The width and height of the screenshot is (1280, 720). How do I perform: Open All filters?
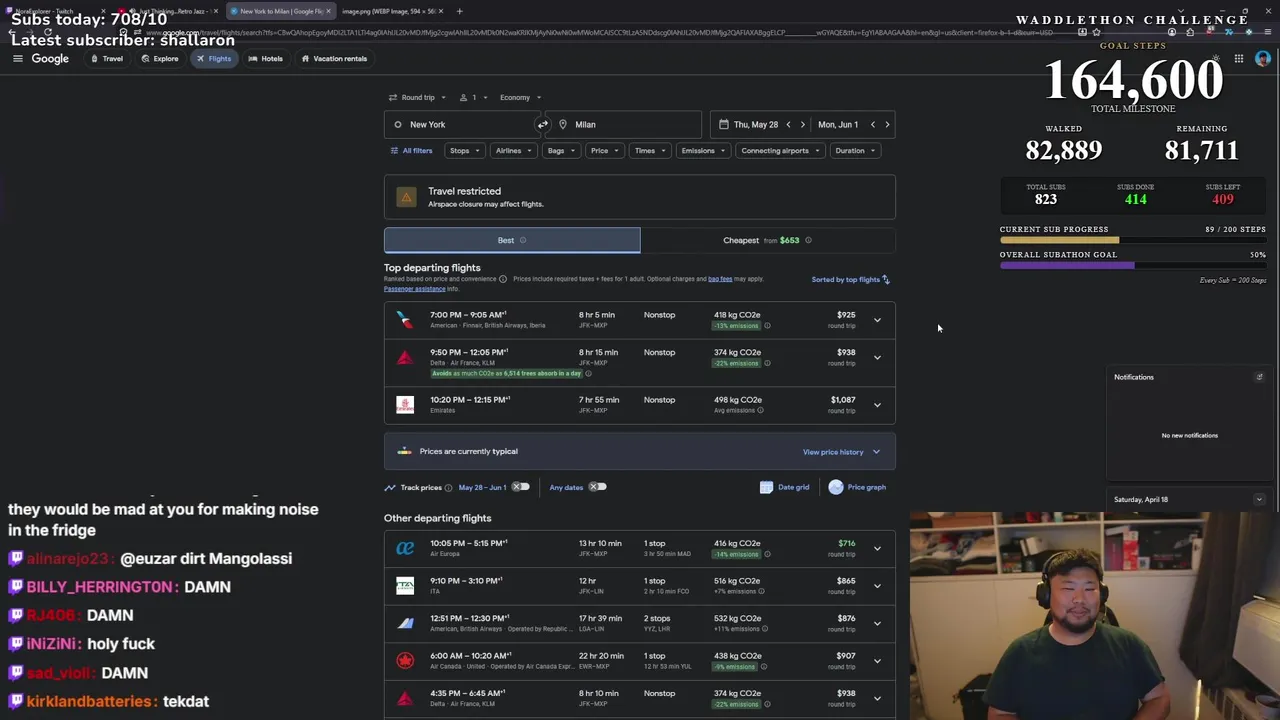(411, 151)
